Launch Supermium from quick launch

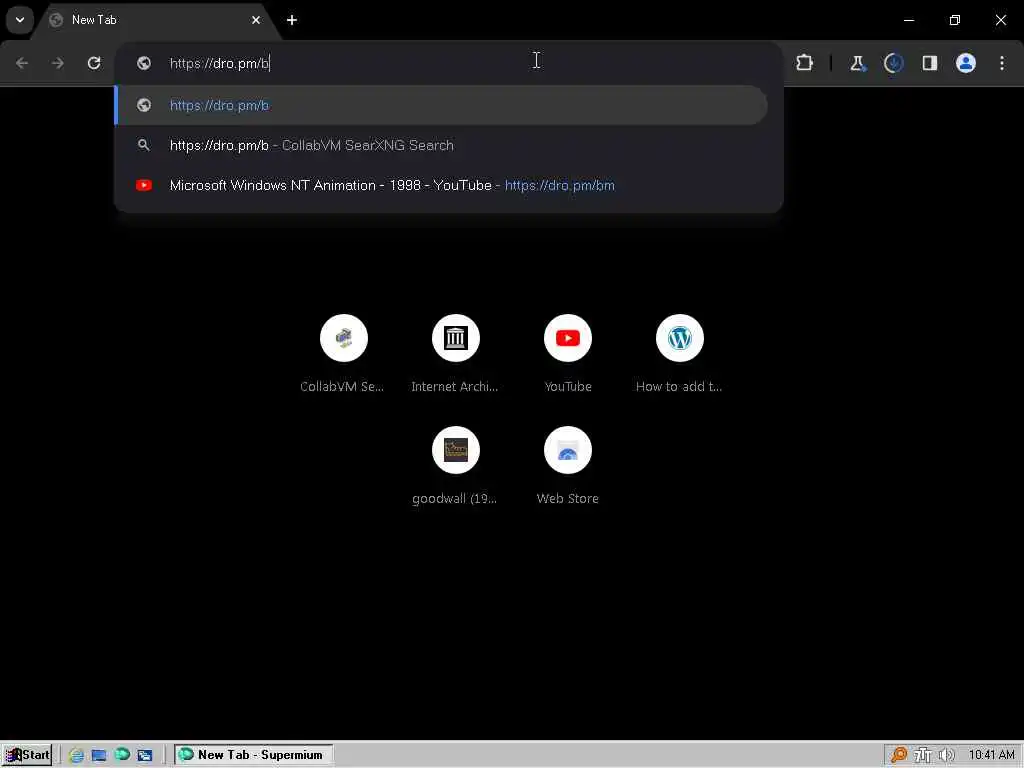[122, 754]
